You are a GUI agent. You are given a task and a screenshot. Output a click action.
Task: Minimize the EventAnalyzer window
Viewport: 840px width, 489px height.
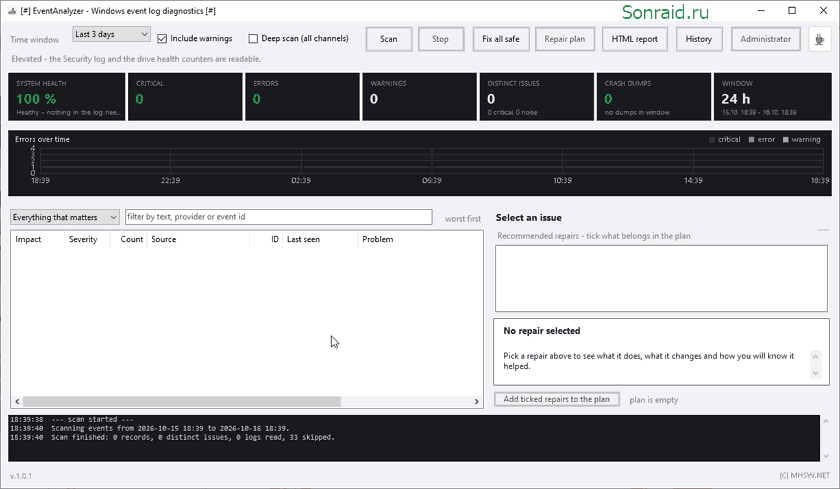point(761,11)
